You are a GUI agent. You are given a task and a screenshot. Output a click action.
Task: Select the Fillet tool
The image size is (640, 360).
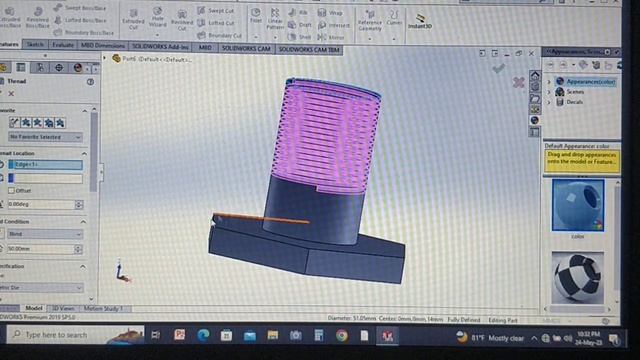coord(256,15)
